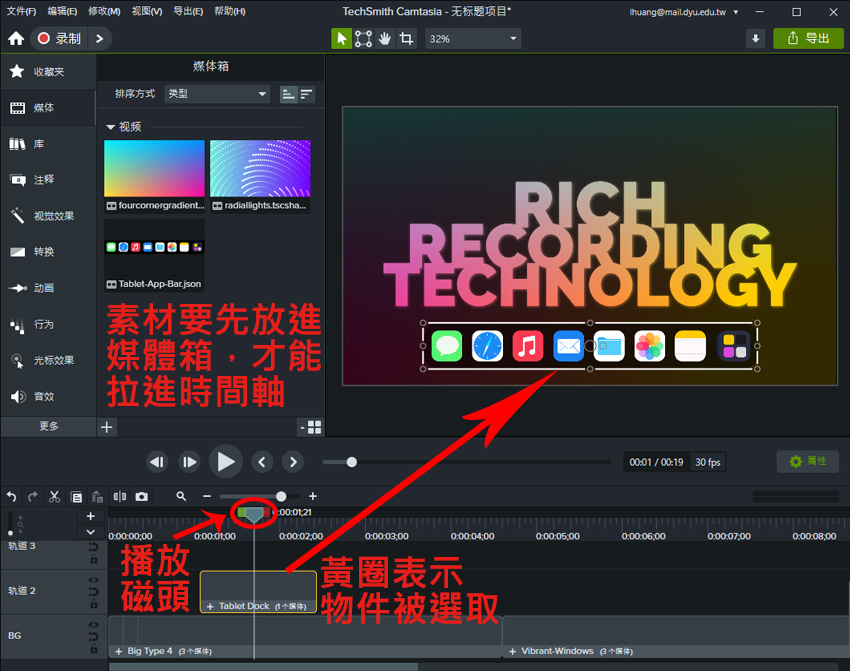Open the 视图(V) menu

(x=146, y=11)
